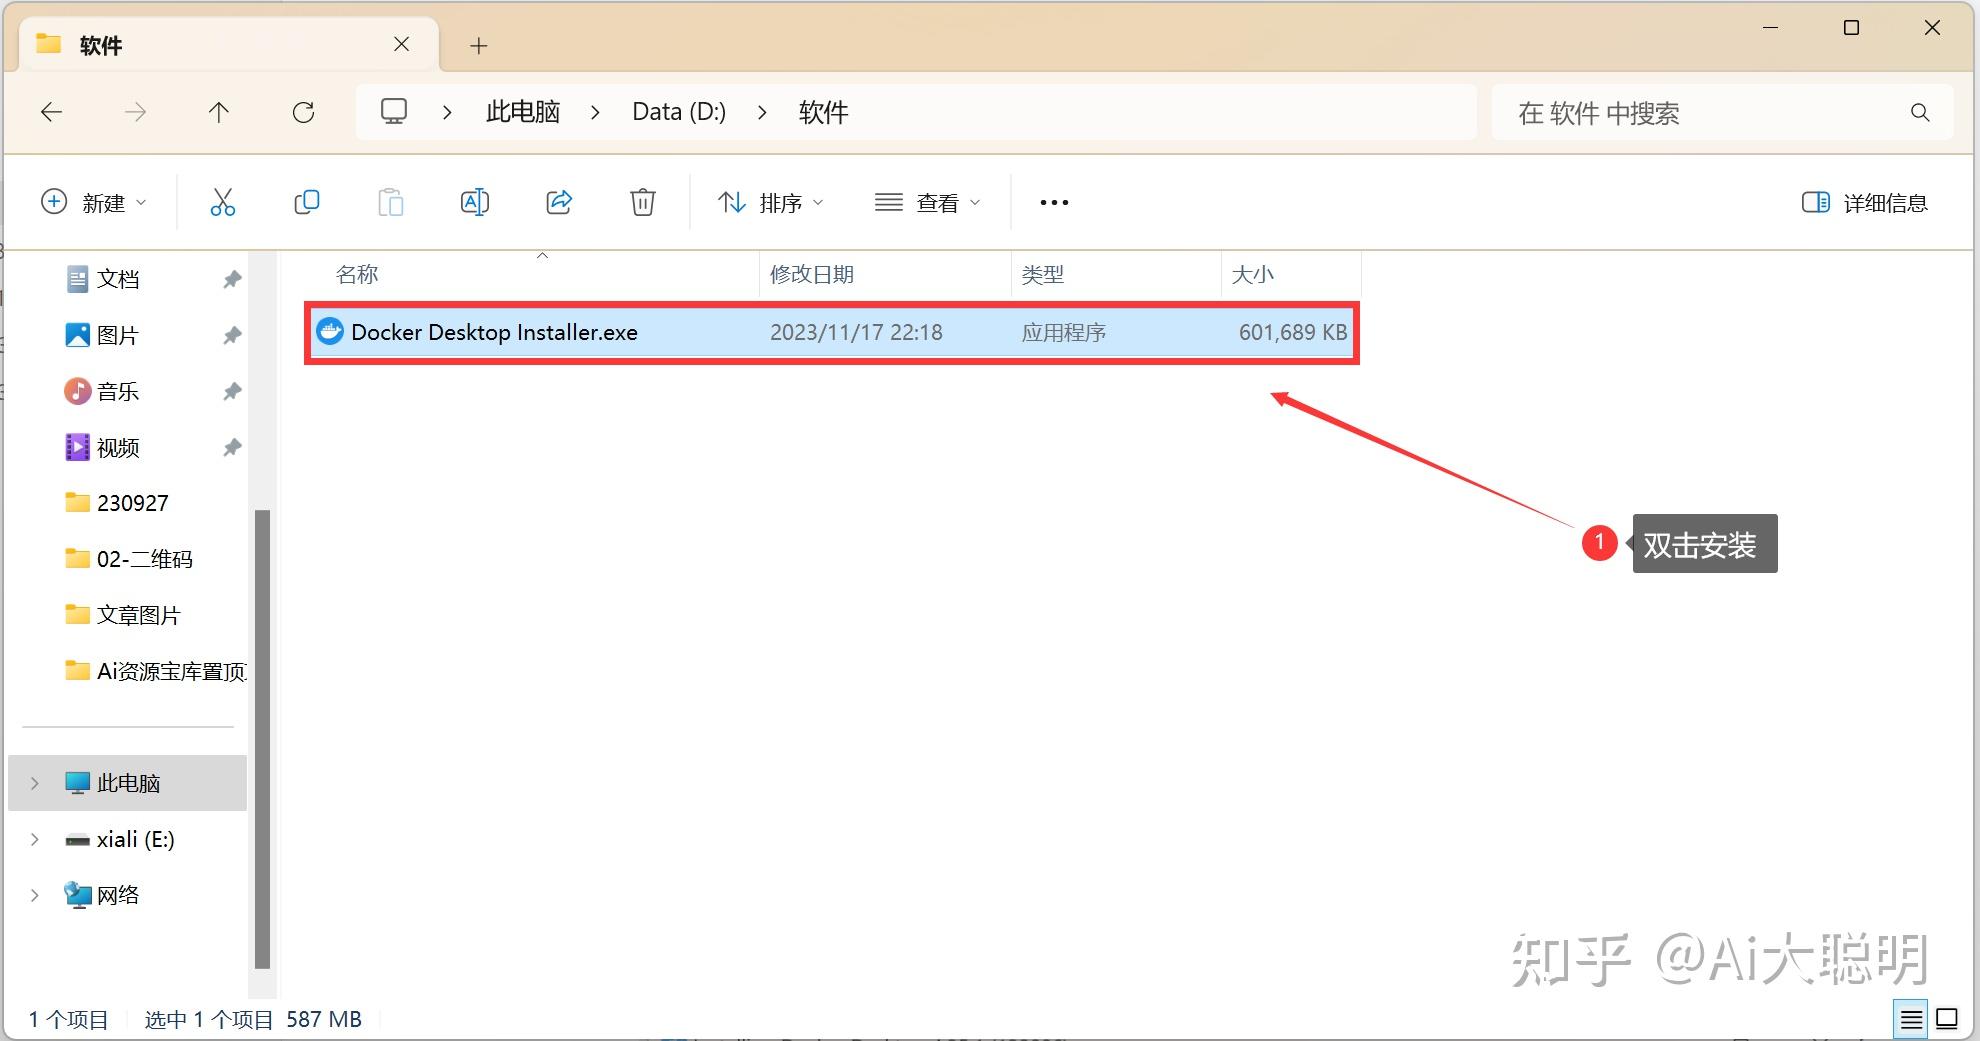Click chevron before 此电脑 in address bar
1980x1041 pixels.
click(x=447, y=112)
